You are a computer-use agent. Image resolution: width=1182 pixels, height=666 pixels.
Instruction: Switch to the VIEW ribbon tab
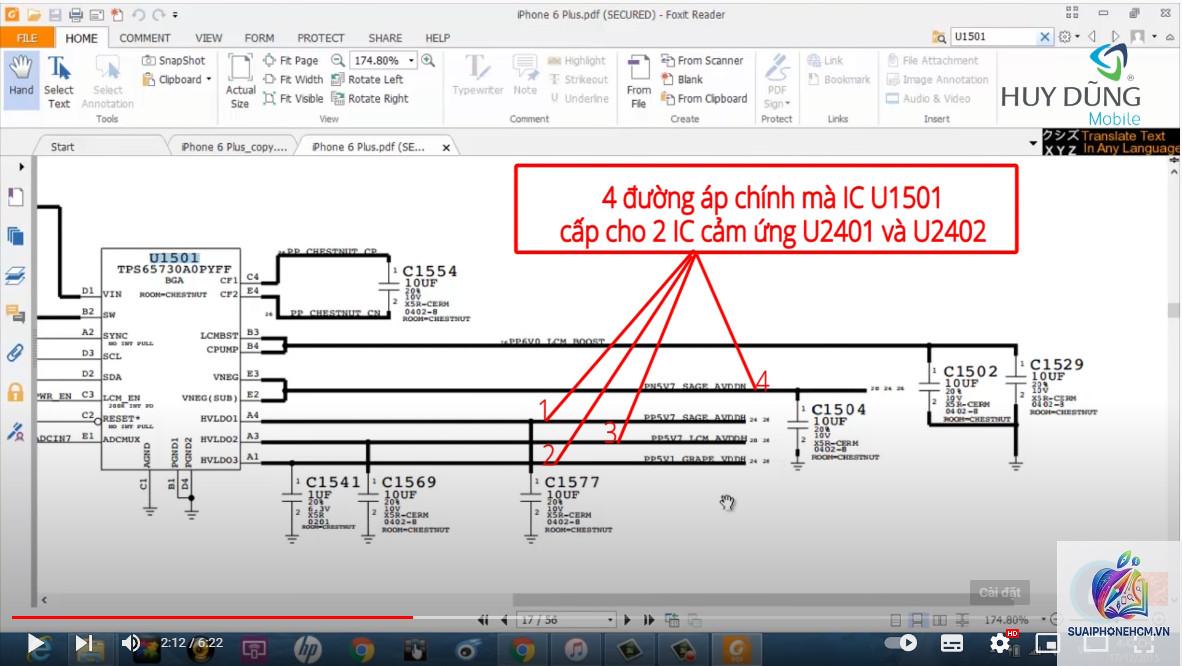[209, 38]
